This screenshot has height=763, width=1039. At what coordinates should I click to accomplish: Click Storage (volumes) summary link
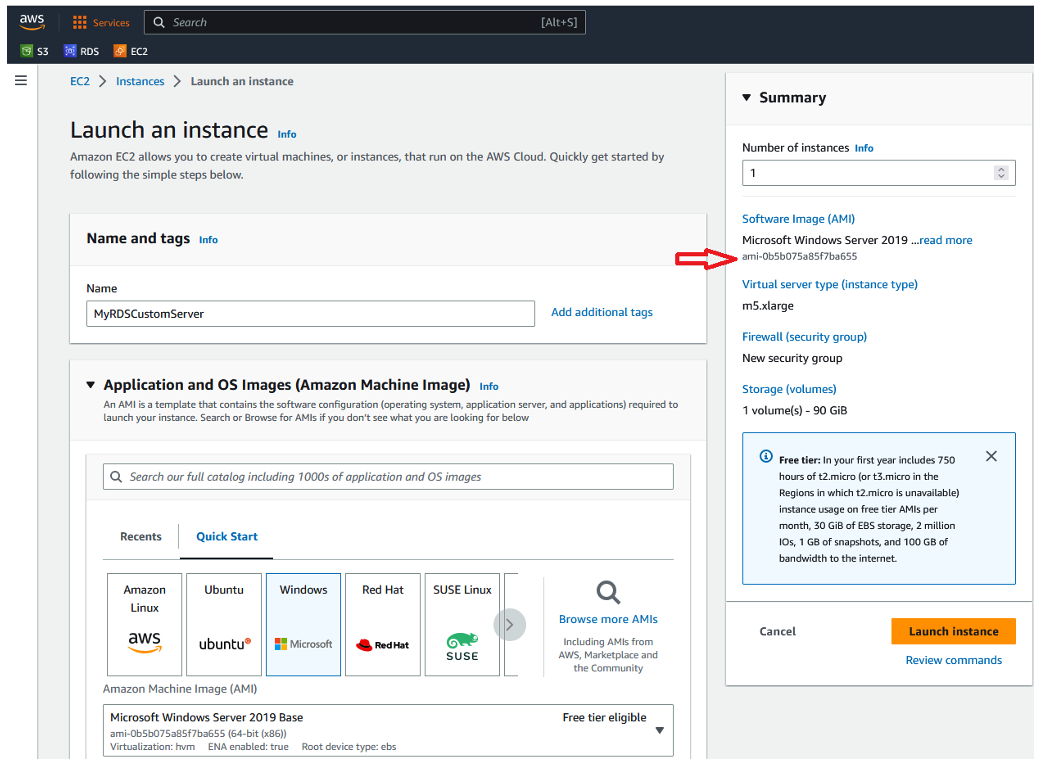[x=789, y=389]
